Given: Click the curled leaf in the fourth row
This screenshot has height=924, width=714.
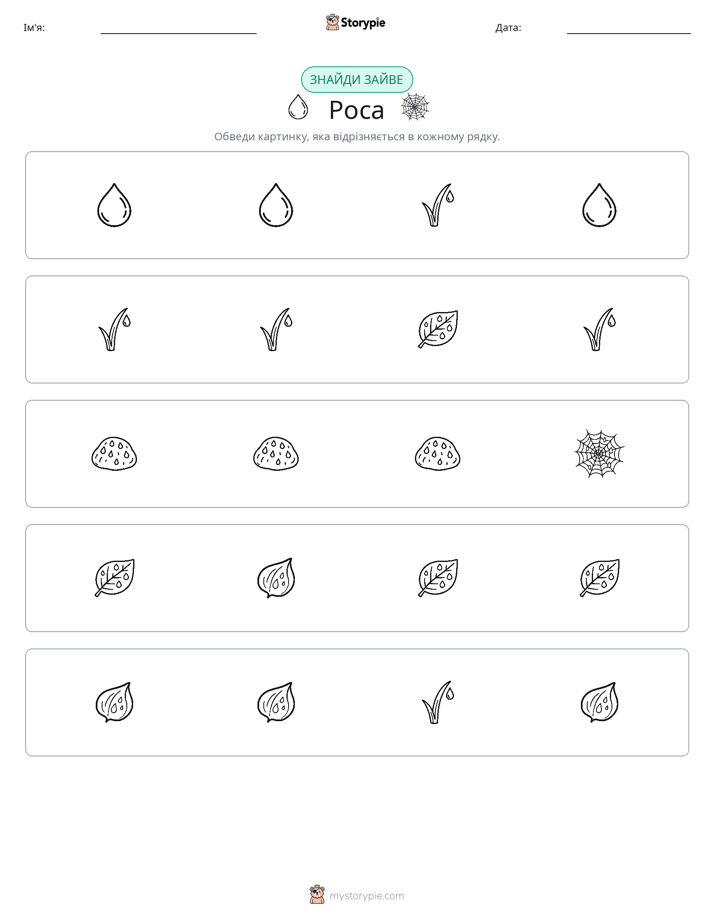Looking at the screenshot, I should pyautogui.click(x=276, y=578).
